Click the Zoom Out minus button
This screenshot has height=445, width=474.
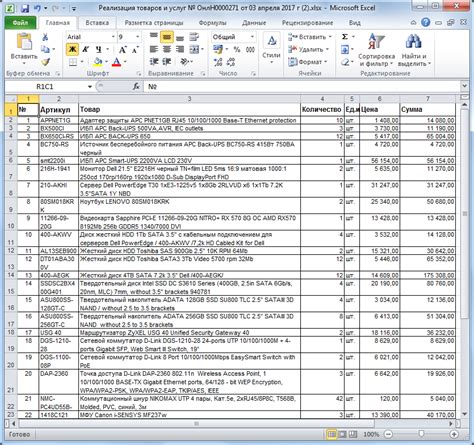(x=388, y=434)
